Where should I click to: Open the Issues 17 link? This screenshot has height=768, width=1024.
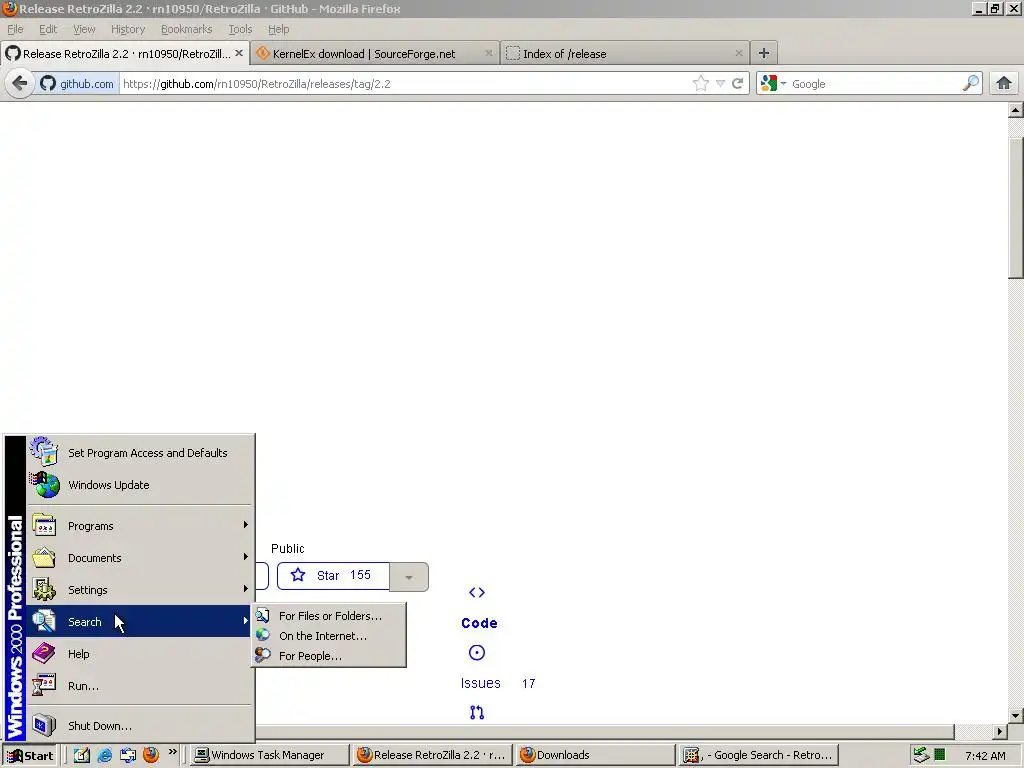[498, 683]
